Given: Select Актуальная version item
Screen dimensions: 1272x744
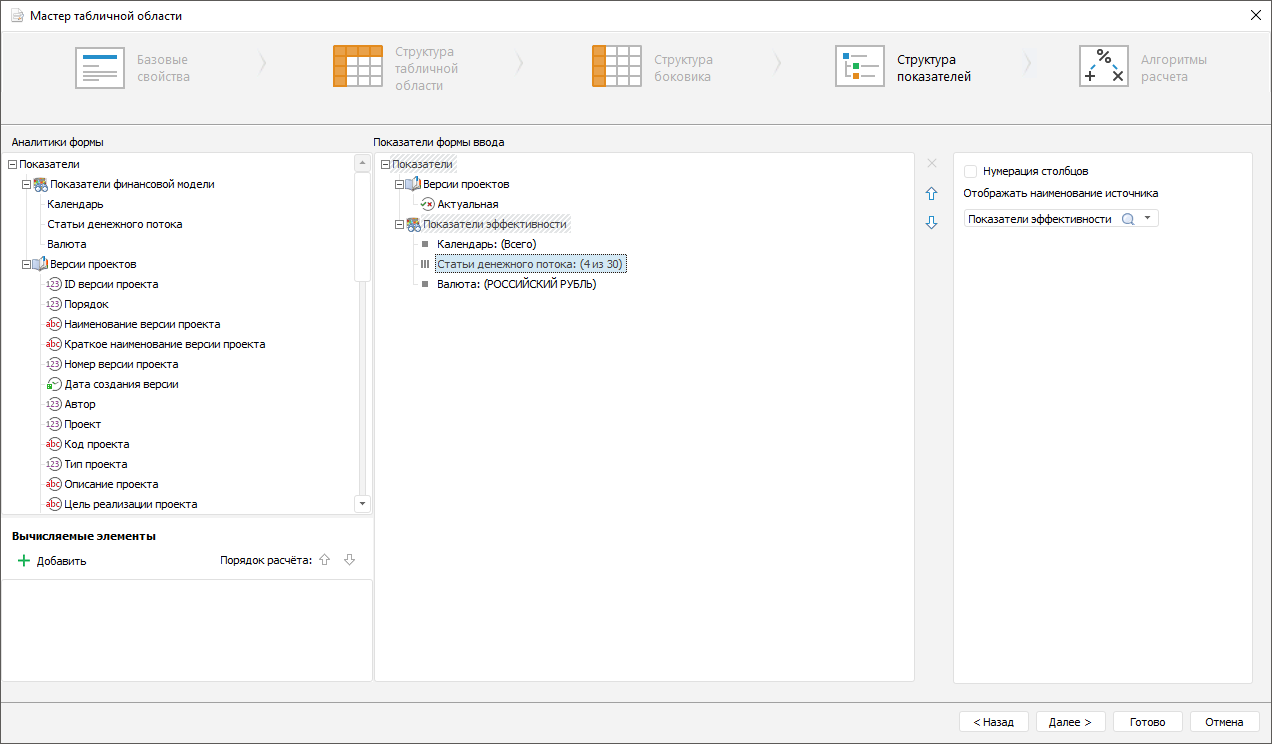Looking at the screenshot, I should [468, 204].
